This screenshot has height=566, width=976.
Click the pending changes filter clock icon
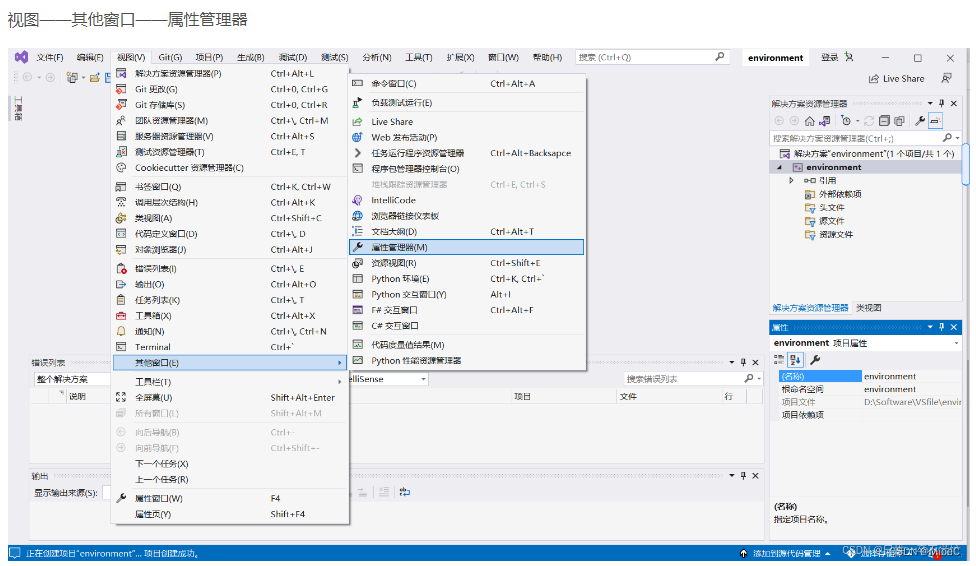[x=845, y=121]
